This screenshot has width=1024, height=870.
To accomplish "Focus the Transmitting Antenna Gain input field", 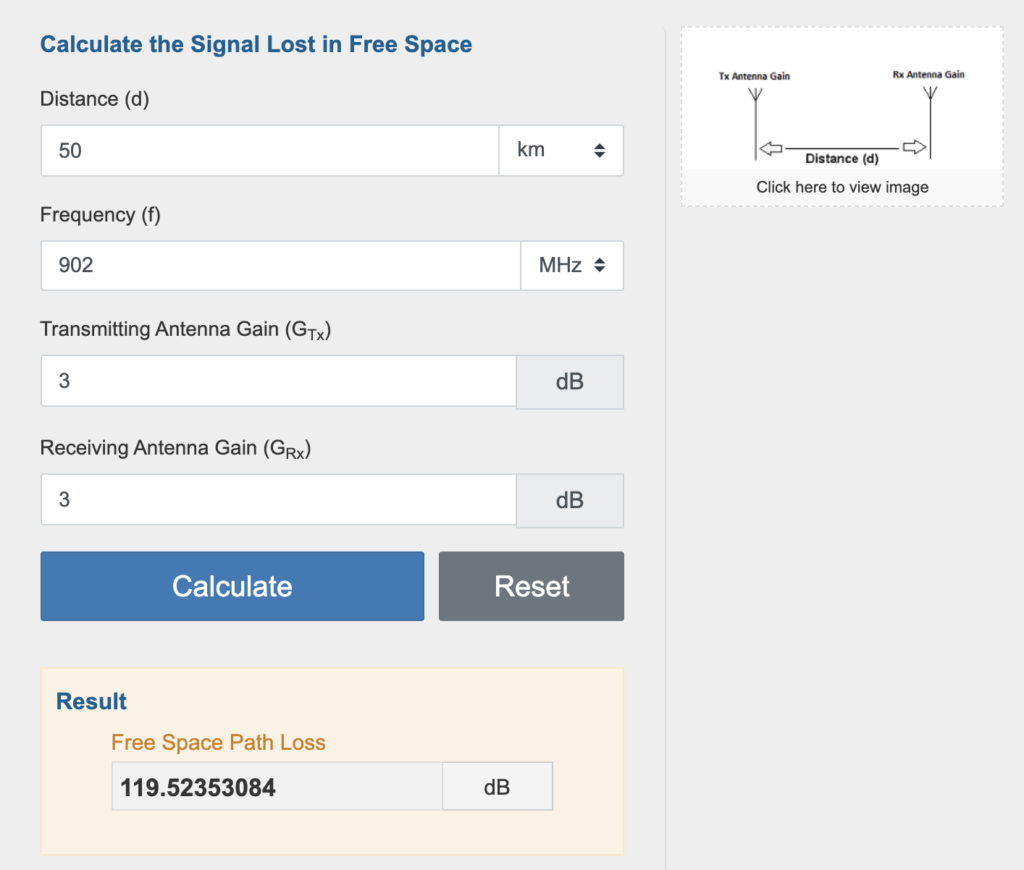I will [278, 382].
